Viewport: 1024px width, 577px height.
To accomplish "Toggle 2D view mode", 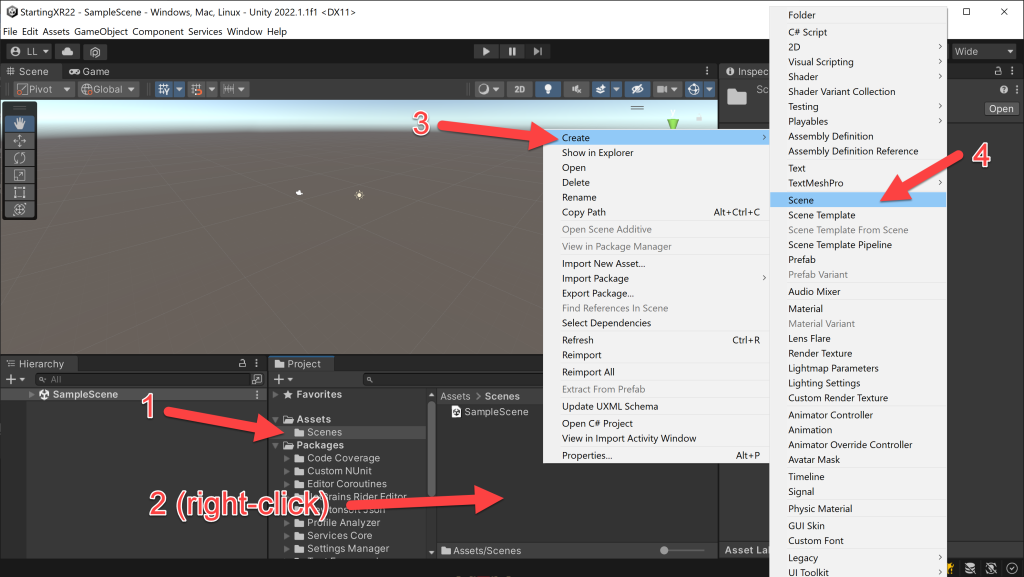I will point(520,89).
